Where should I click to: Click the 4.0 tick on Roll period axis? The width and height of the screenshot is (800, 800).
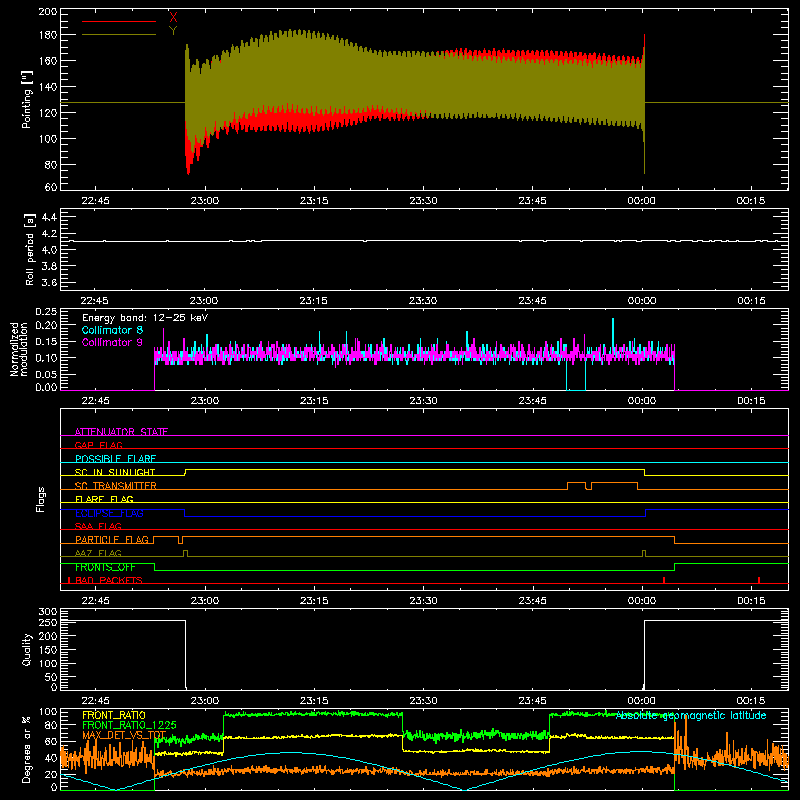click(49, 250)
